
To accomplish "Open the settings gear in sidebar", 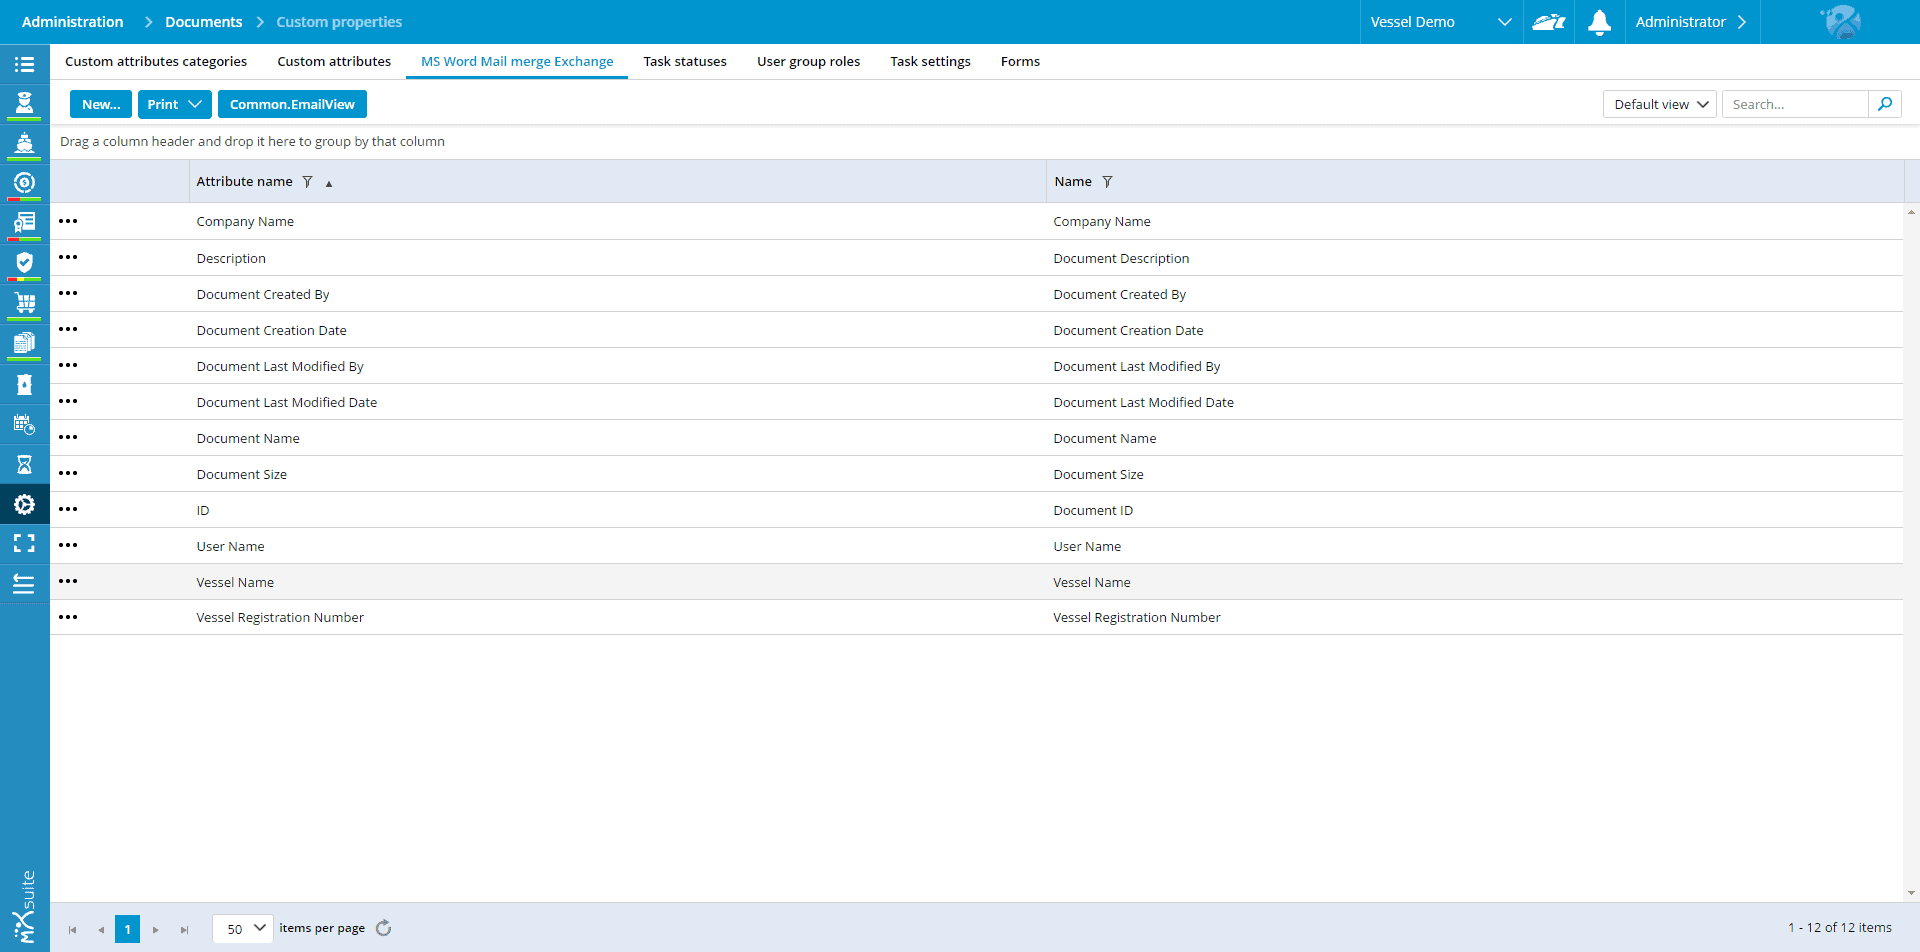I will pyautogui.click(x=24, y=505).
